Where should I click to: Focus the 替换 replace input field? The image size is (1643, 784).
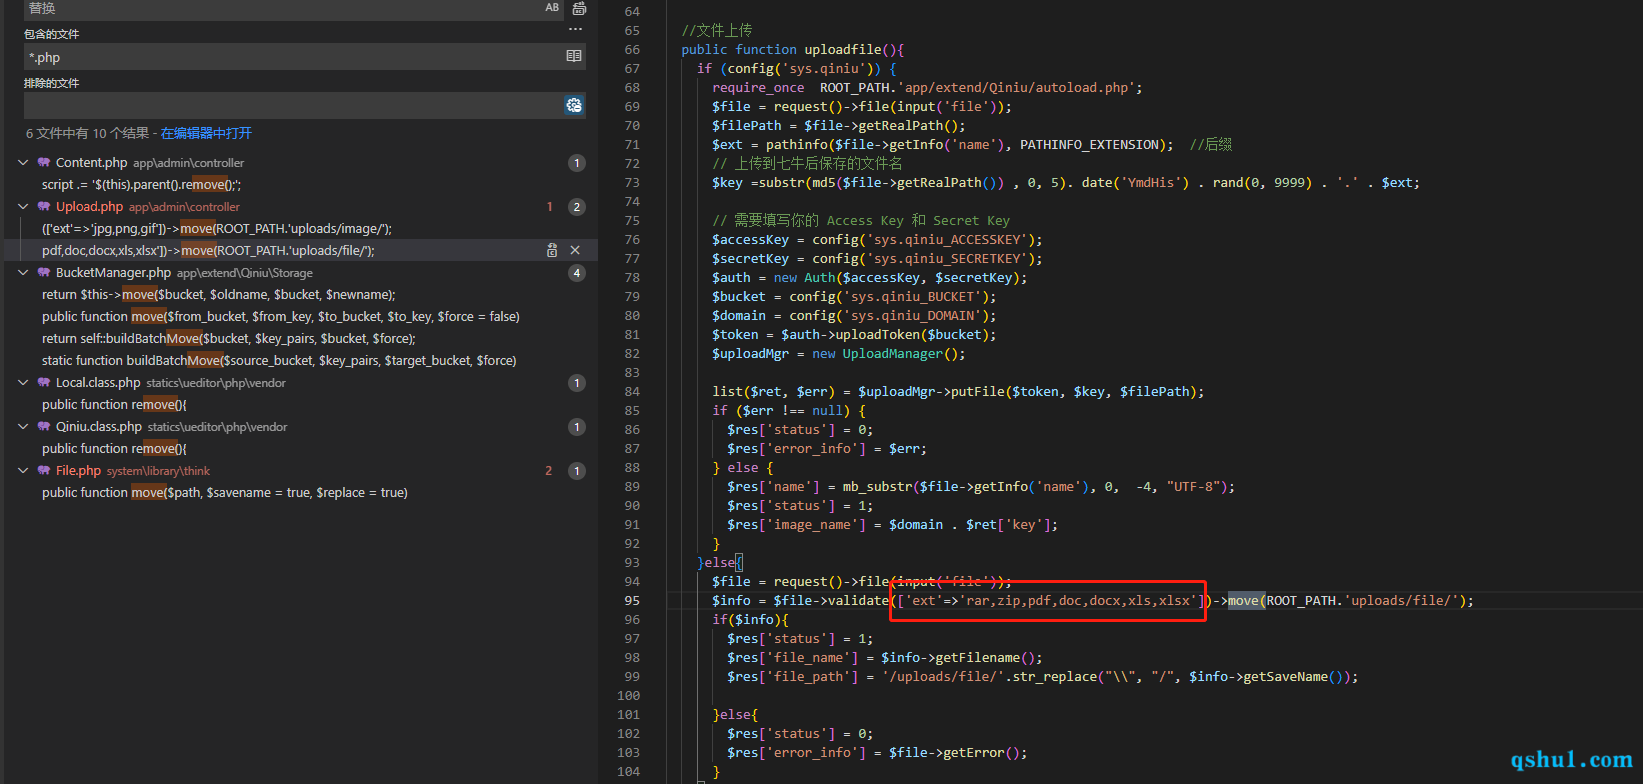tap(282, 8)
